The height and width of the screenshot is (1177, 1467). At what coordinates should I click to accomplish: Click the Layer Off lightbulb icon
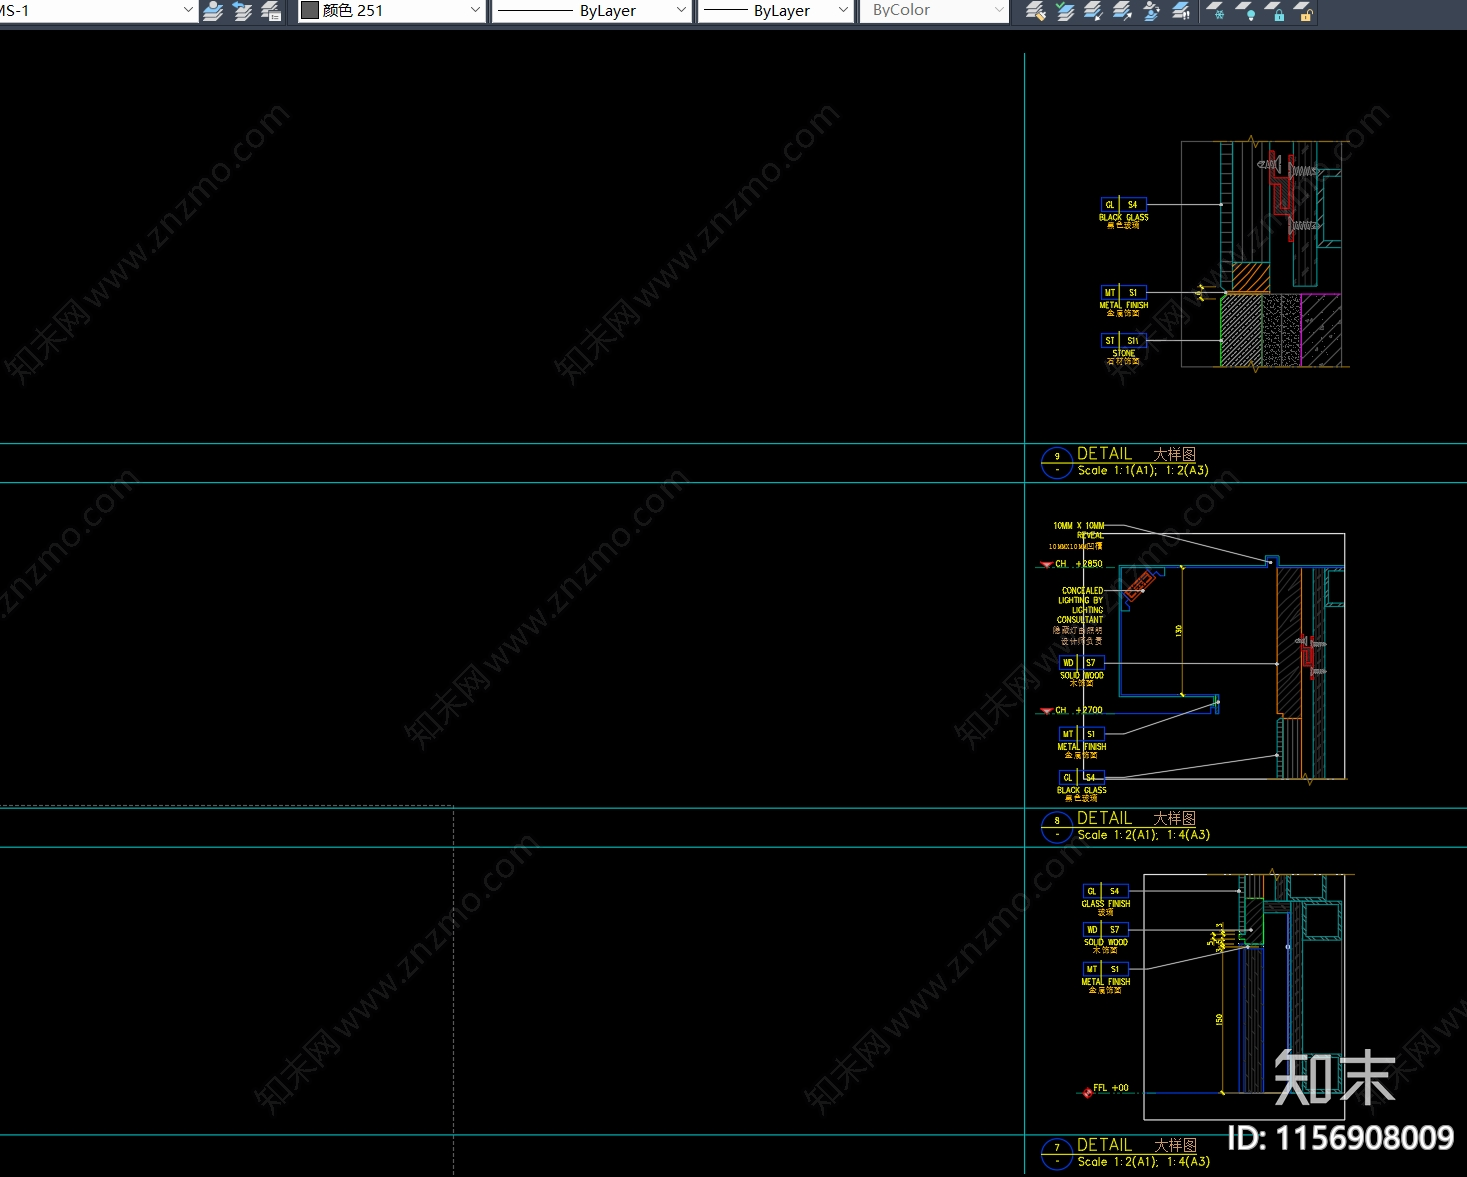[1246, 11]
